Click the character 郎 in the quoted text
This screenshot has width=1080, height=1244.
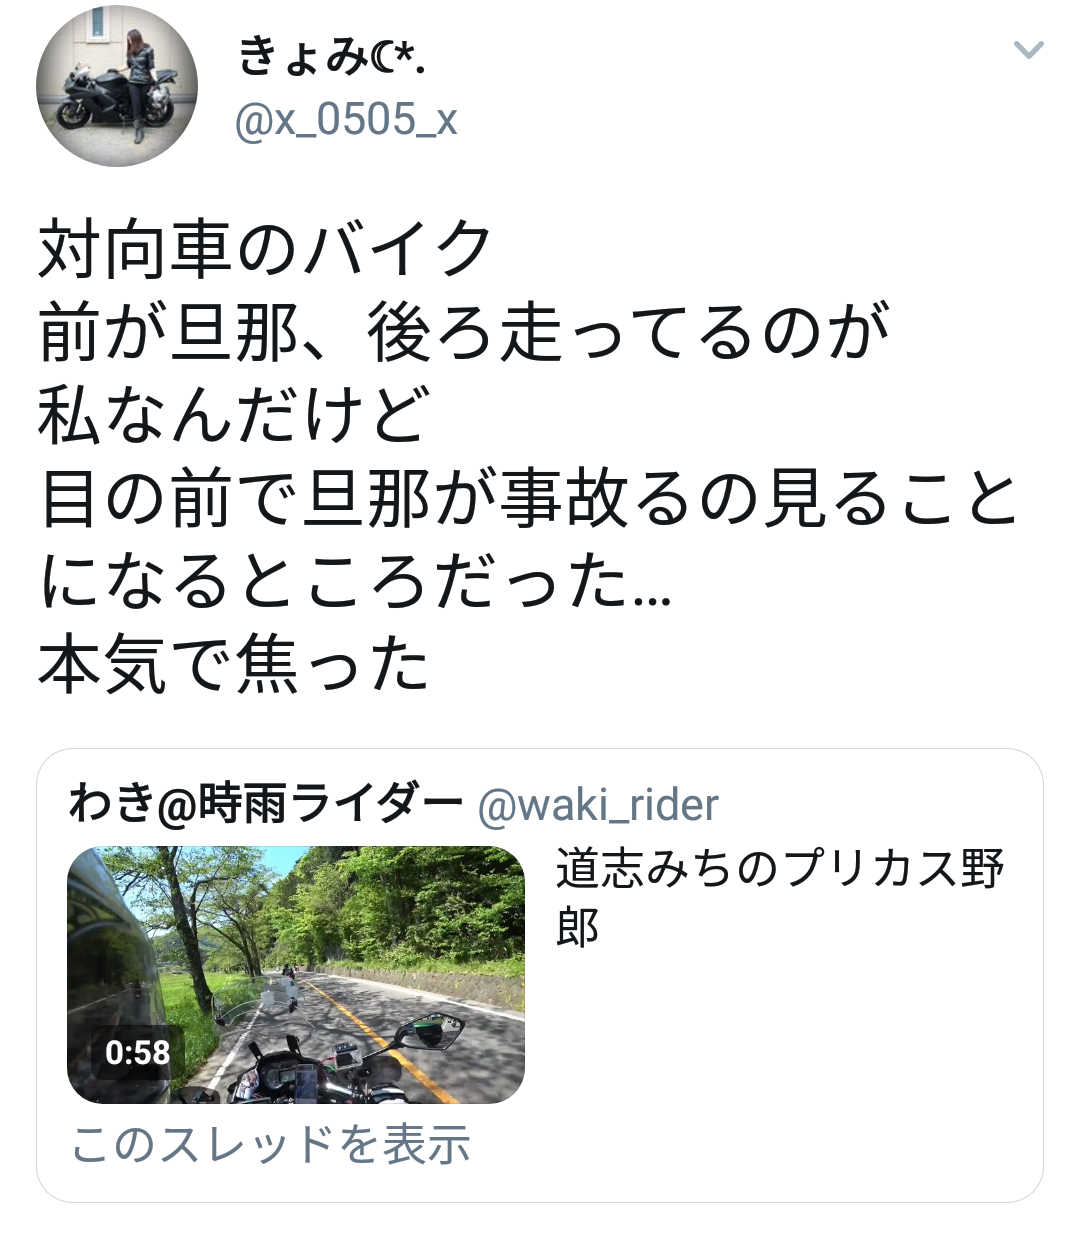pos(577,927)
